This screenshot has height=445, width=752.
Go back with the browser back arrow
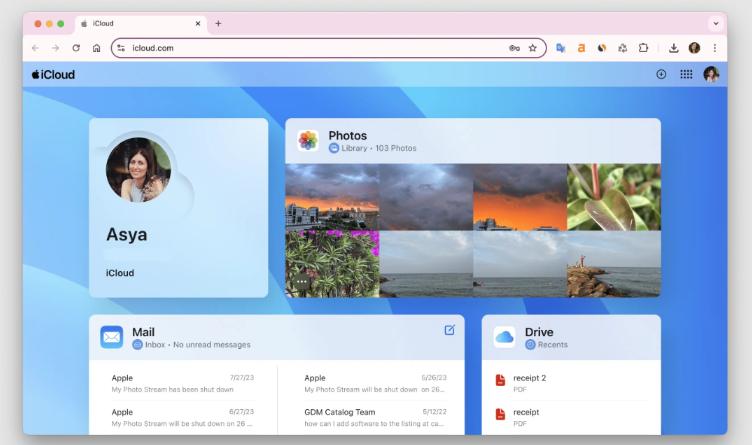35,48
